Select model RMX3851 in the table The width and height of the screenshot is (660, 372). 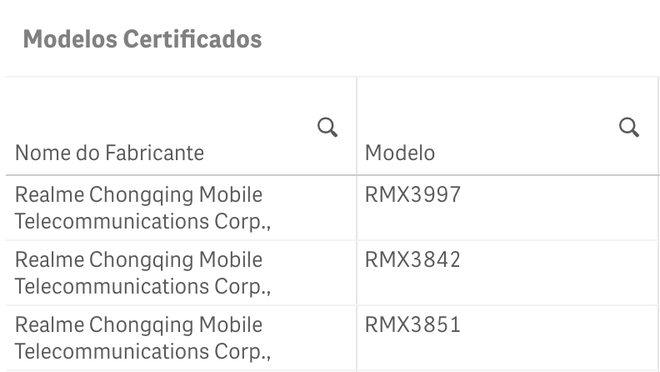413,325
